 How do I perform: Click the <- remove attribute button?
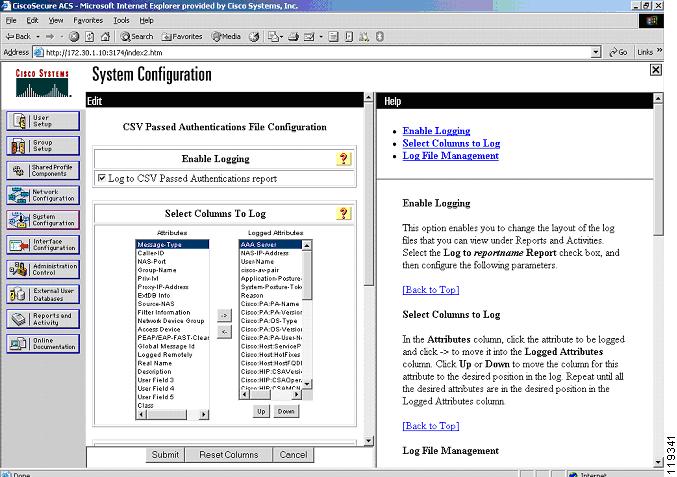point(224,332)
